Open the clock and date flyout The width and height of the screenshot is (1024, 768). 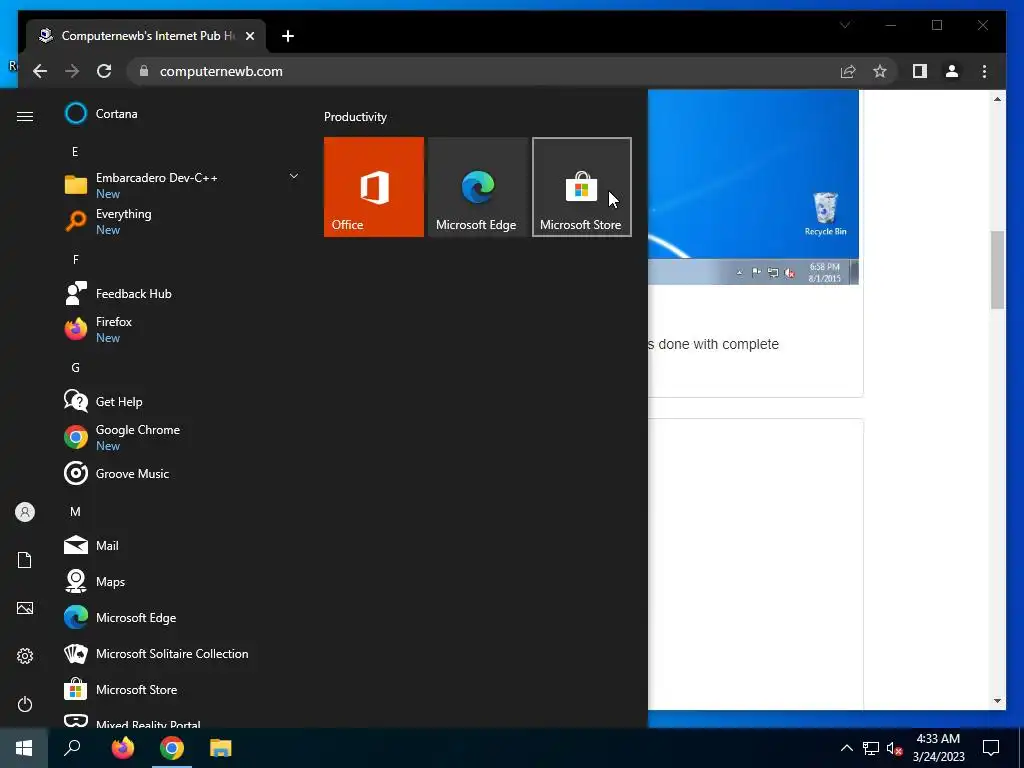point(938,748)
